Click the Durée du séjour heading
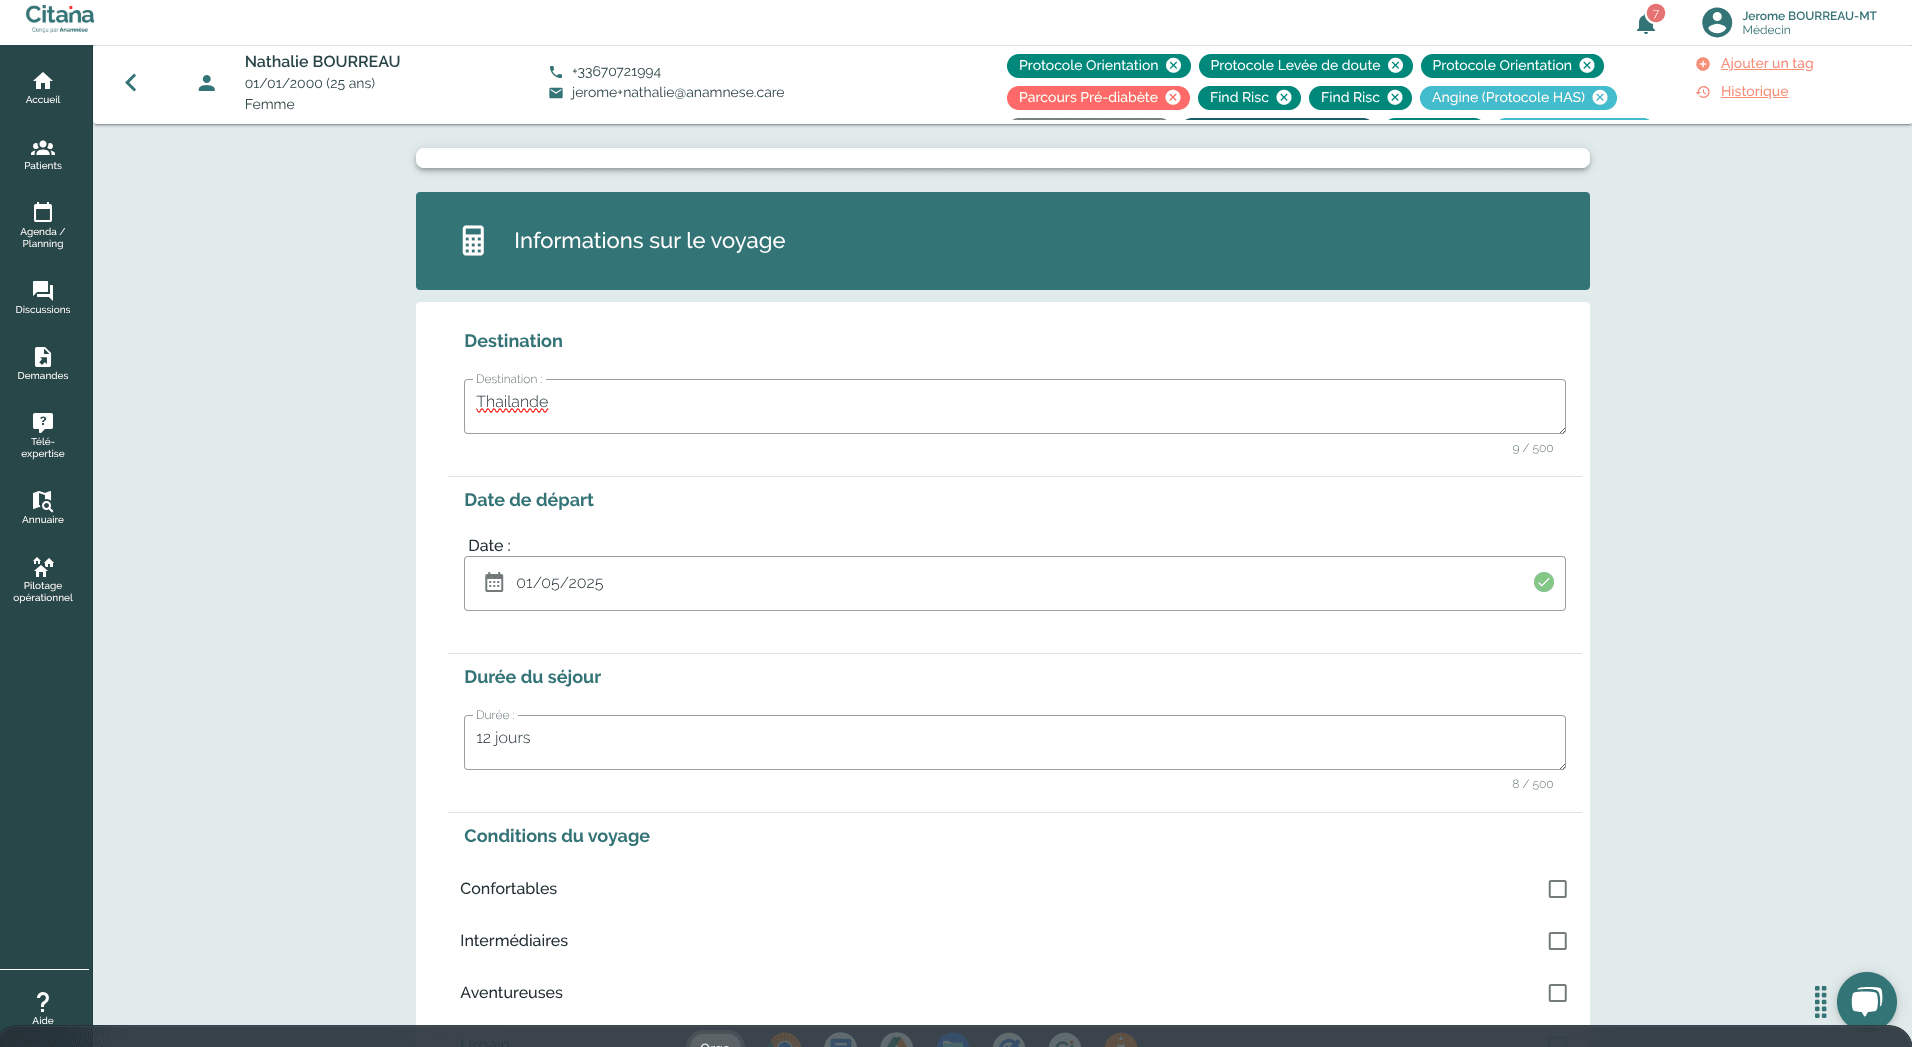Image resolution: width=1912 pixels, height=1047 pixels. (x=532, y=677)
